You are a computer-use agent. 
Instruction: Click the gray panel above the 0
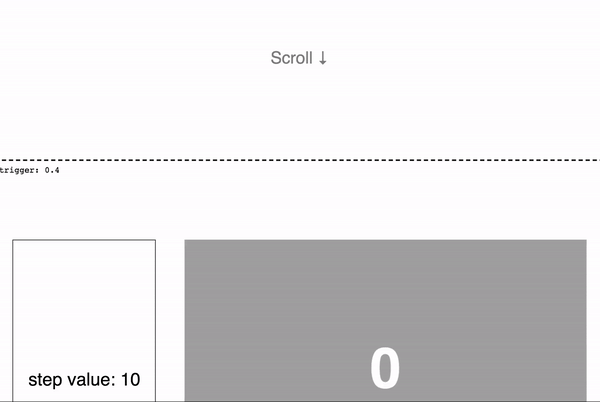(x=385, y=291)
